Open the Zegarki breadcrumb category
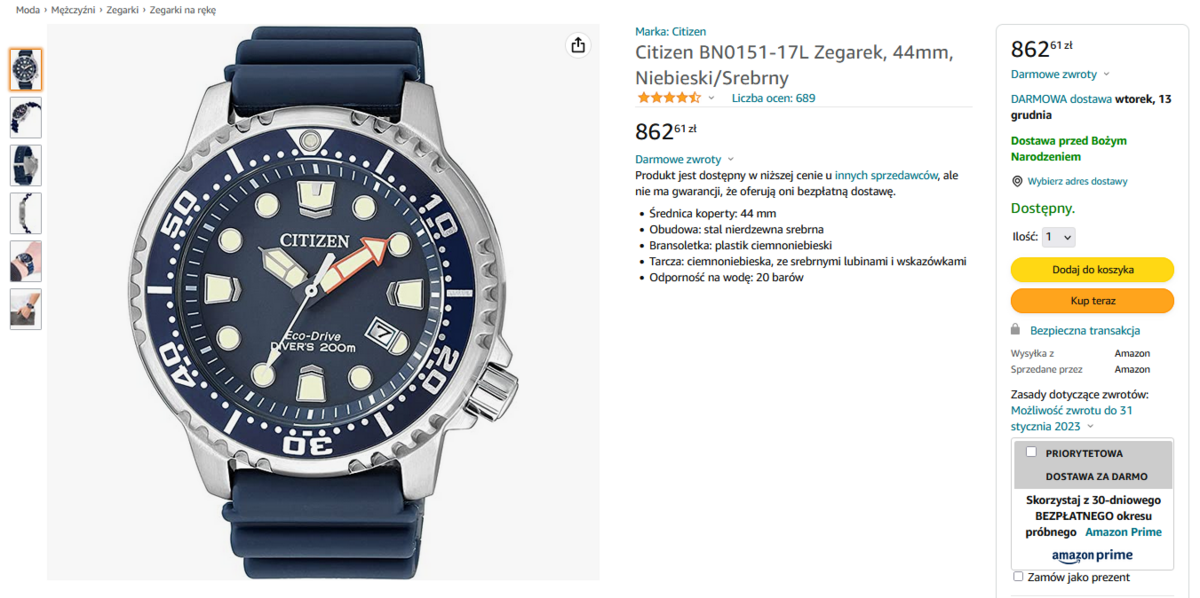 click(x=122, y=10)
